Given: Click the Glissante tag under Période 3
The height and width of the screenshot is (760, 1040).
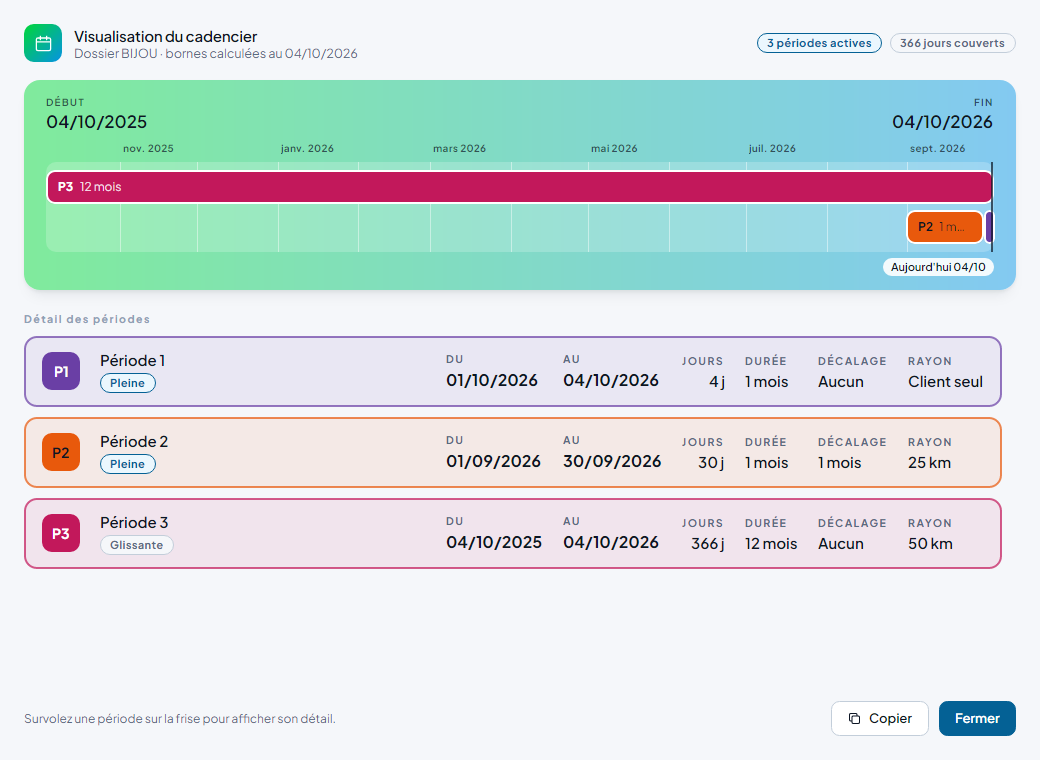Looking at the screenshot, I should tap(137, 545).
